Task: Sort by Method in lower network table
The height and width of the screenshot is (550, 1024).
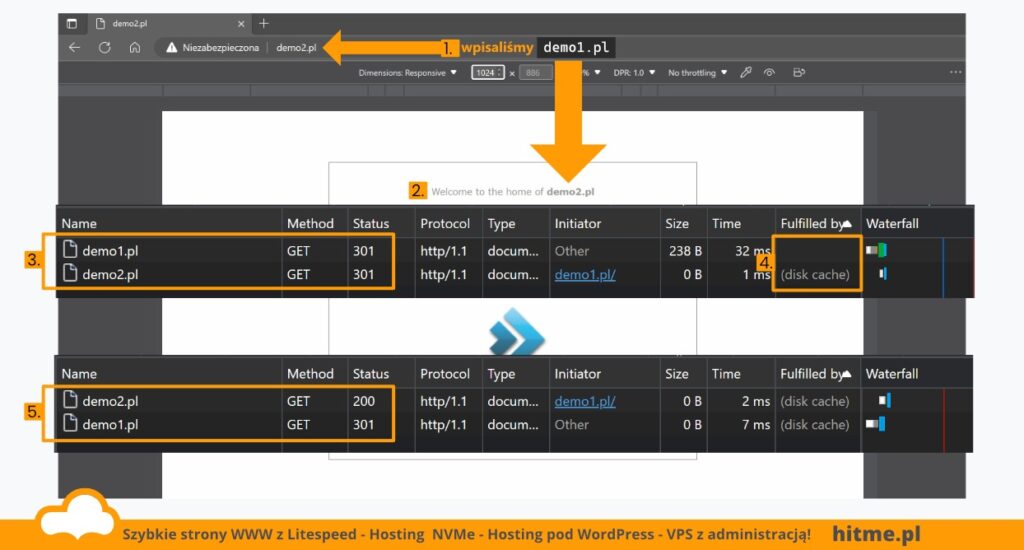Action: point(310,374)
